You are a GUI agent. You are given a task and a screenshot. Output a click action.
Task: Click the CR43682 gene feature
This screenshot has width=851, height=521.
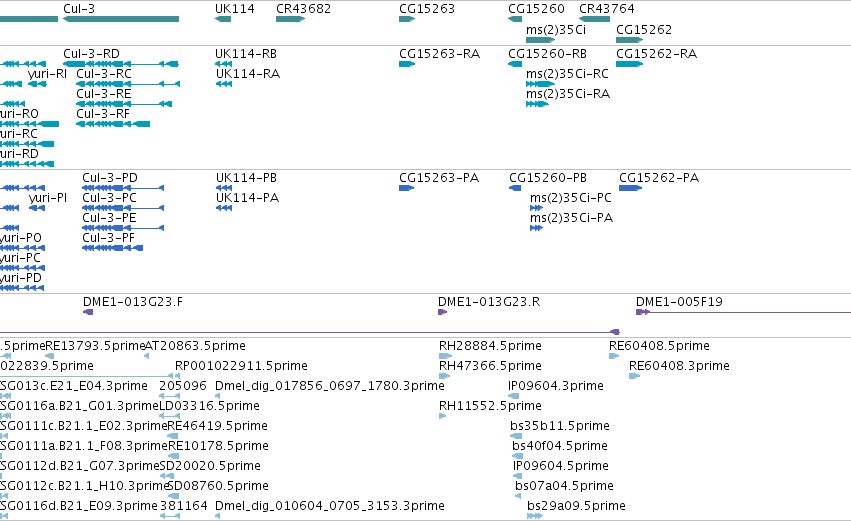click(x=290, y=19)
